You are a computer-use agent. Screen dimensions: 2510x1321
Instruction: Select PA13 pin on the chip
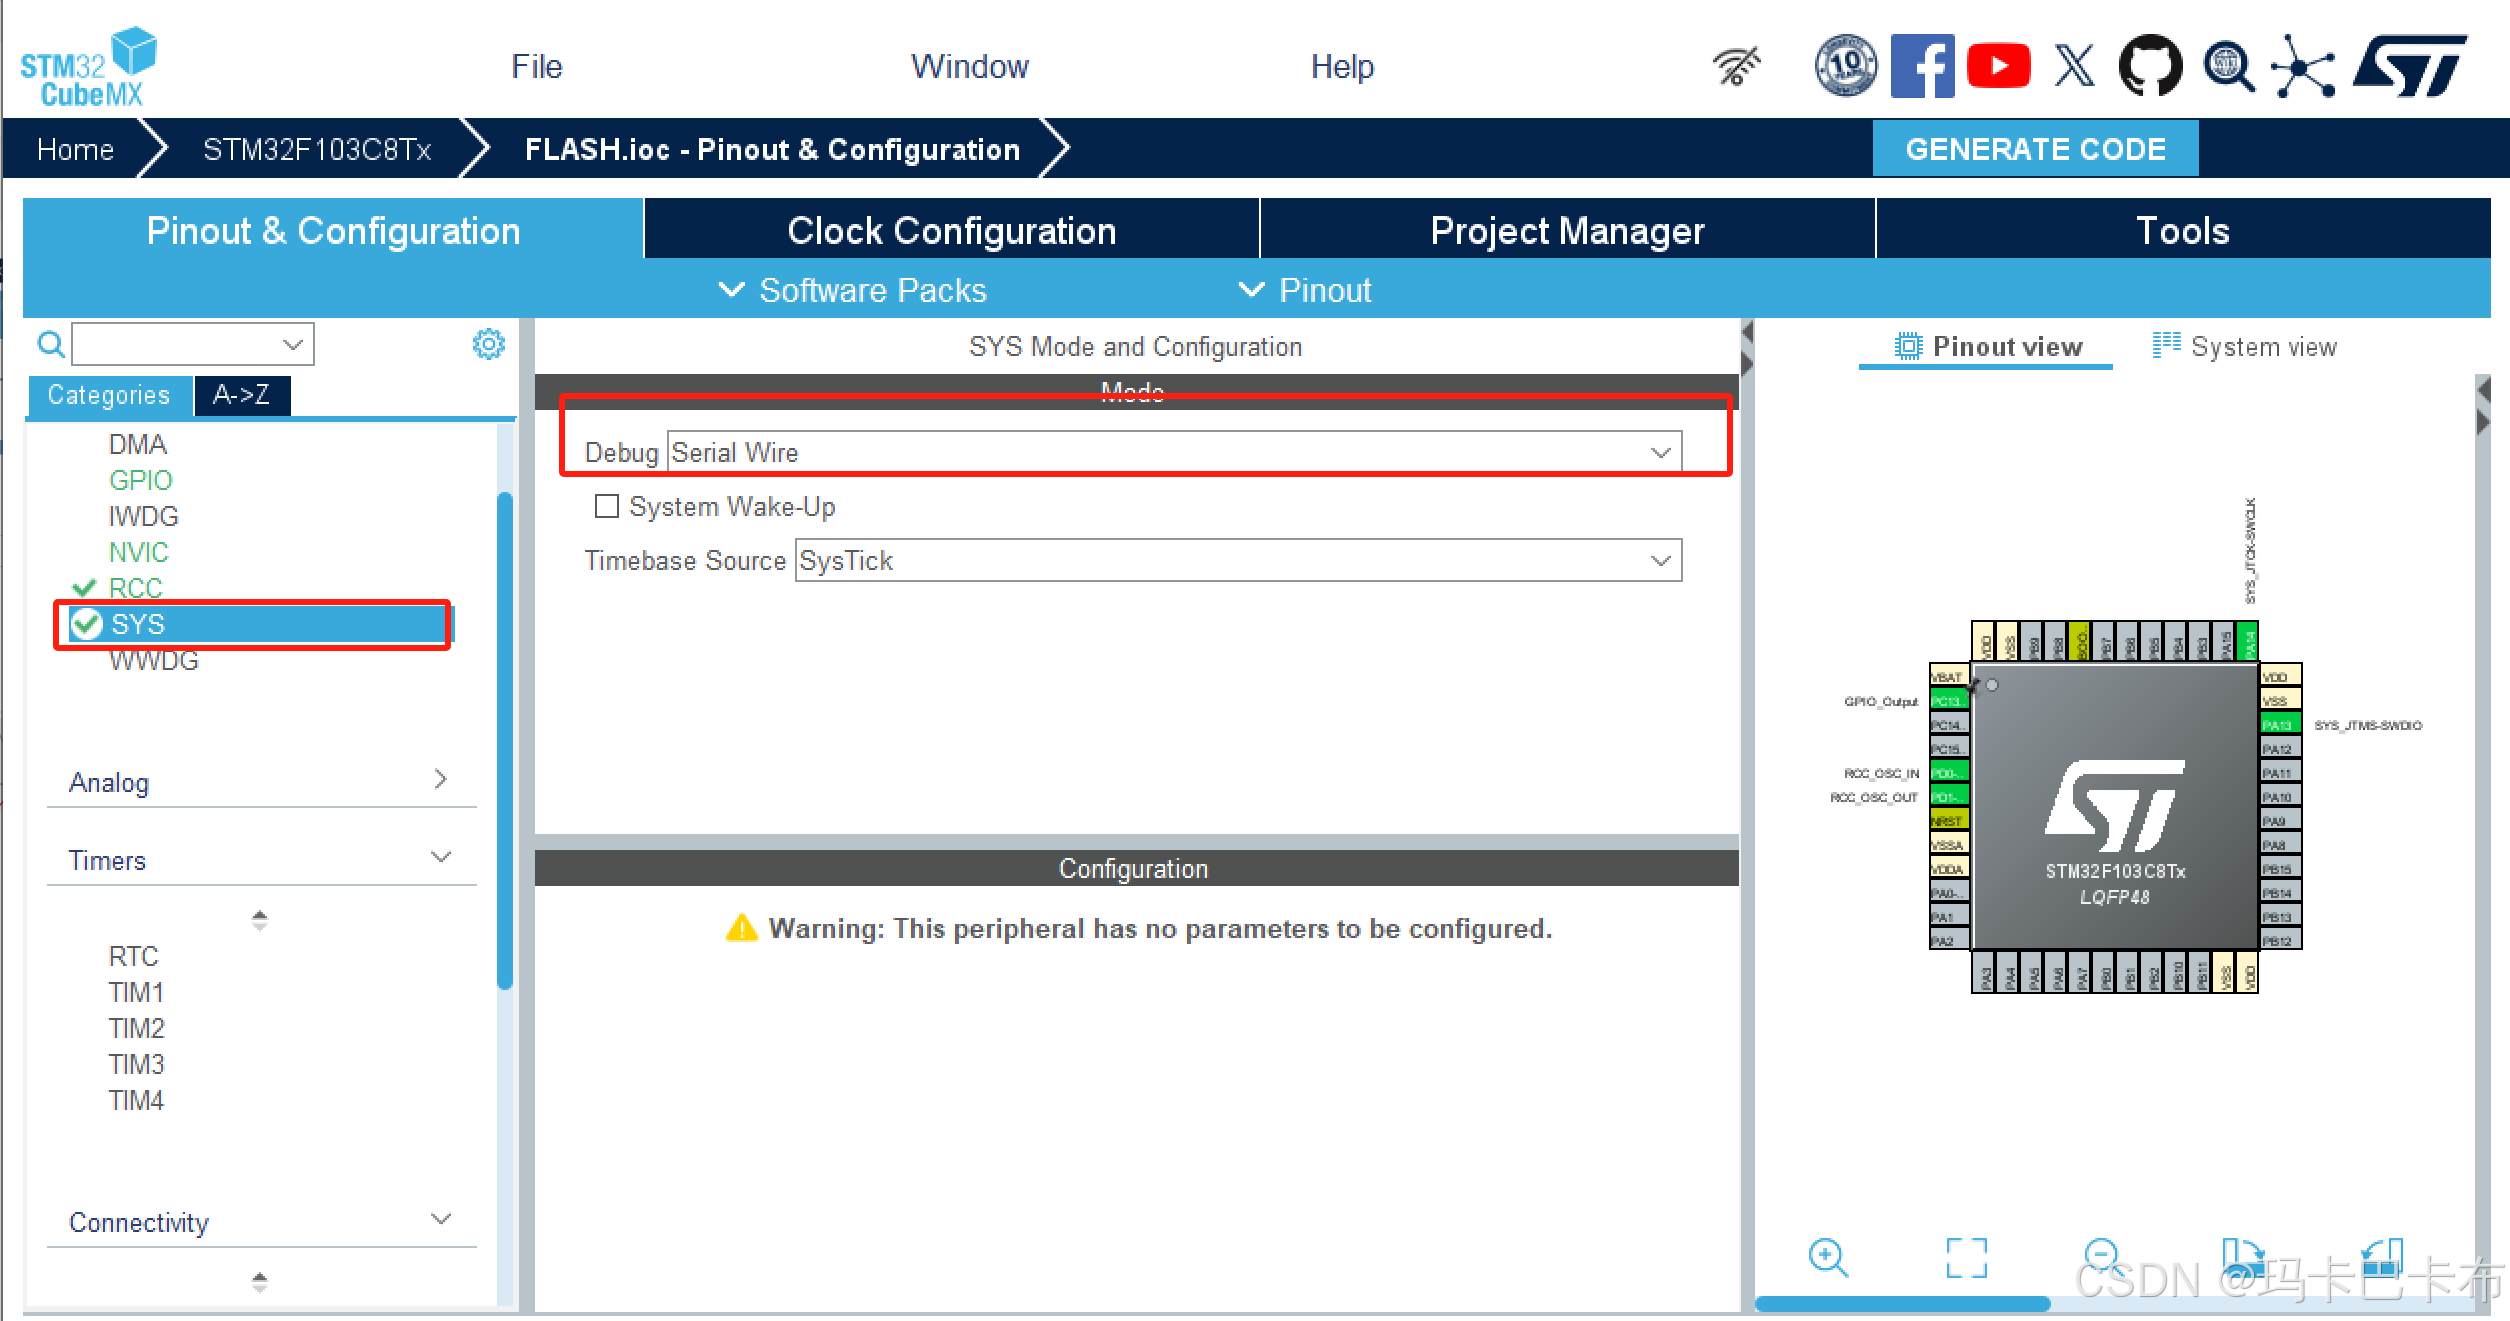tap(2279, 724)
